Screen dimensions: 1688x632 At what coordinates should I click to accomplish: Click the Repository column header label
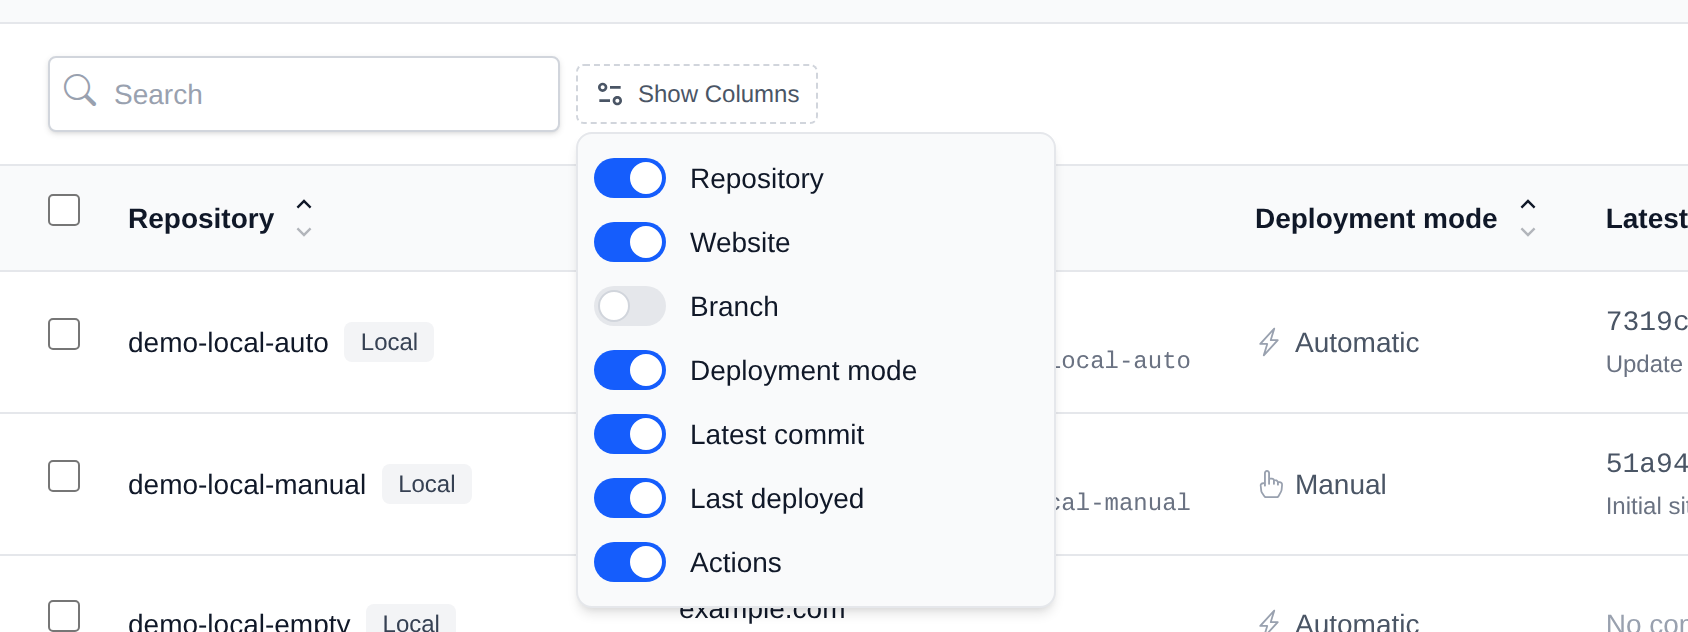click(x=201, y=218)
